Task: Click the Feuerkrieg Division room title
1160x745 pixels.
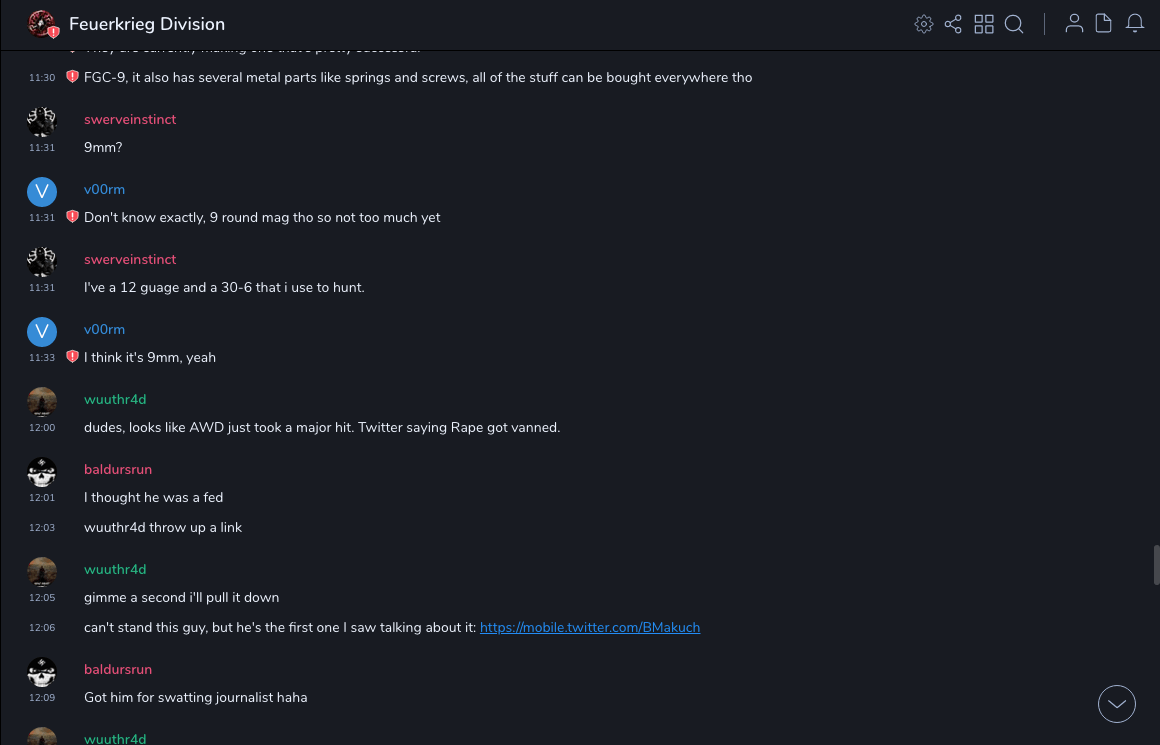Action: (x=147, y=24)
